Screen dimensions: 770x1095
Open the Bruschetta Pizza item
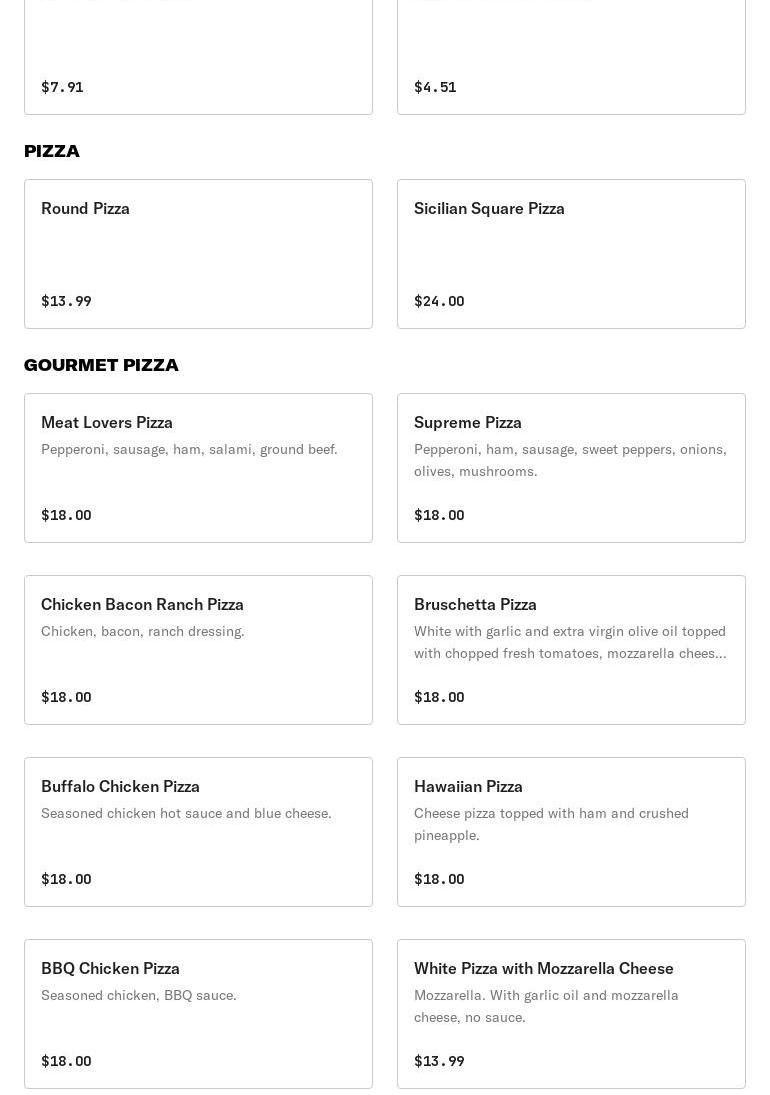(571, 649)
